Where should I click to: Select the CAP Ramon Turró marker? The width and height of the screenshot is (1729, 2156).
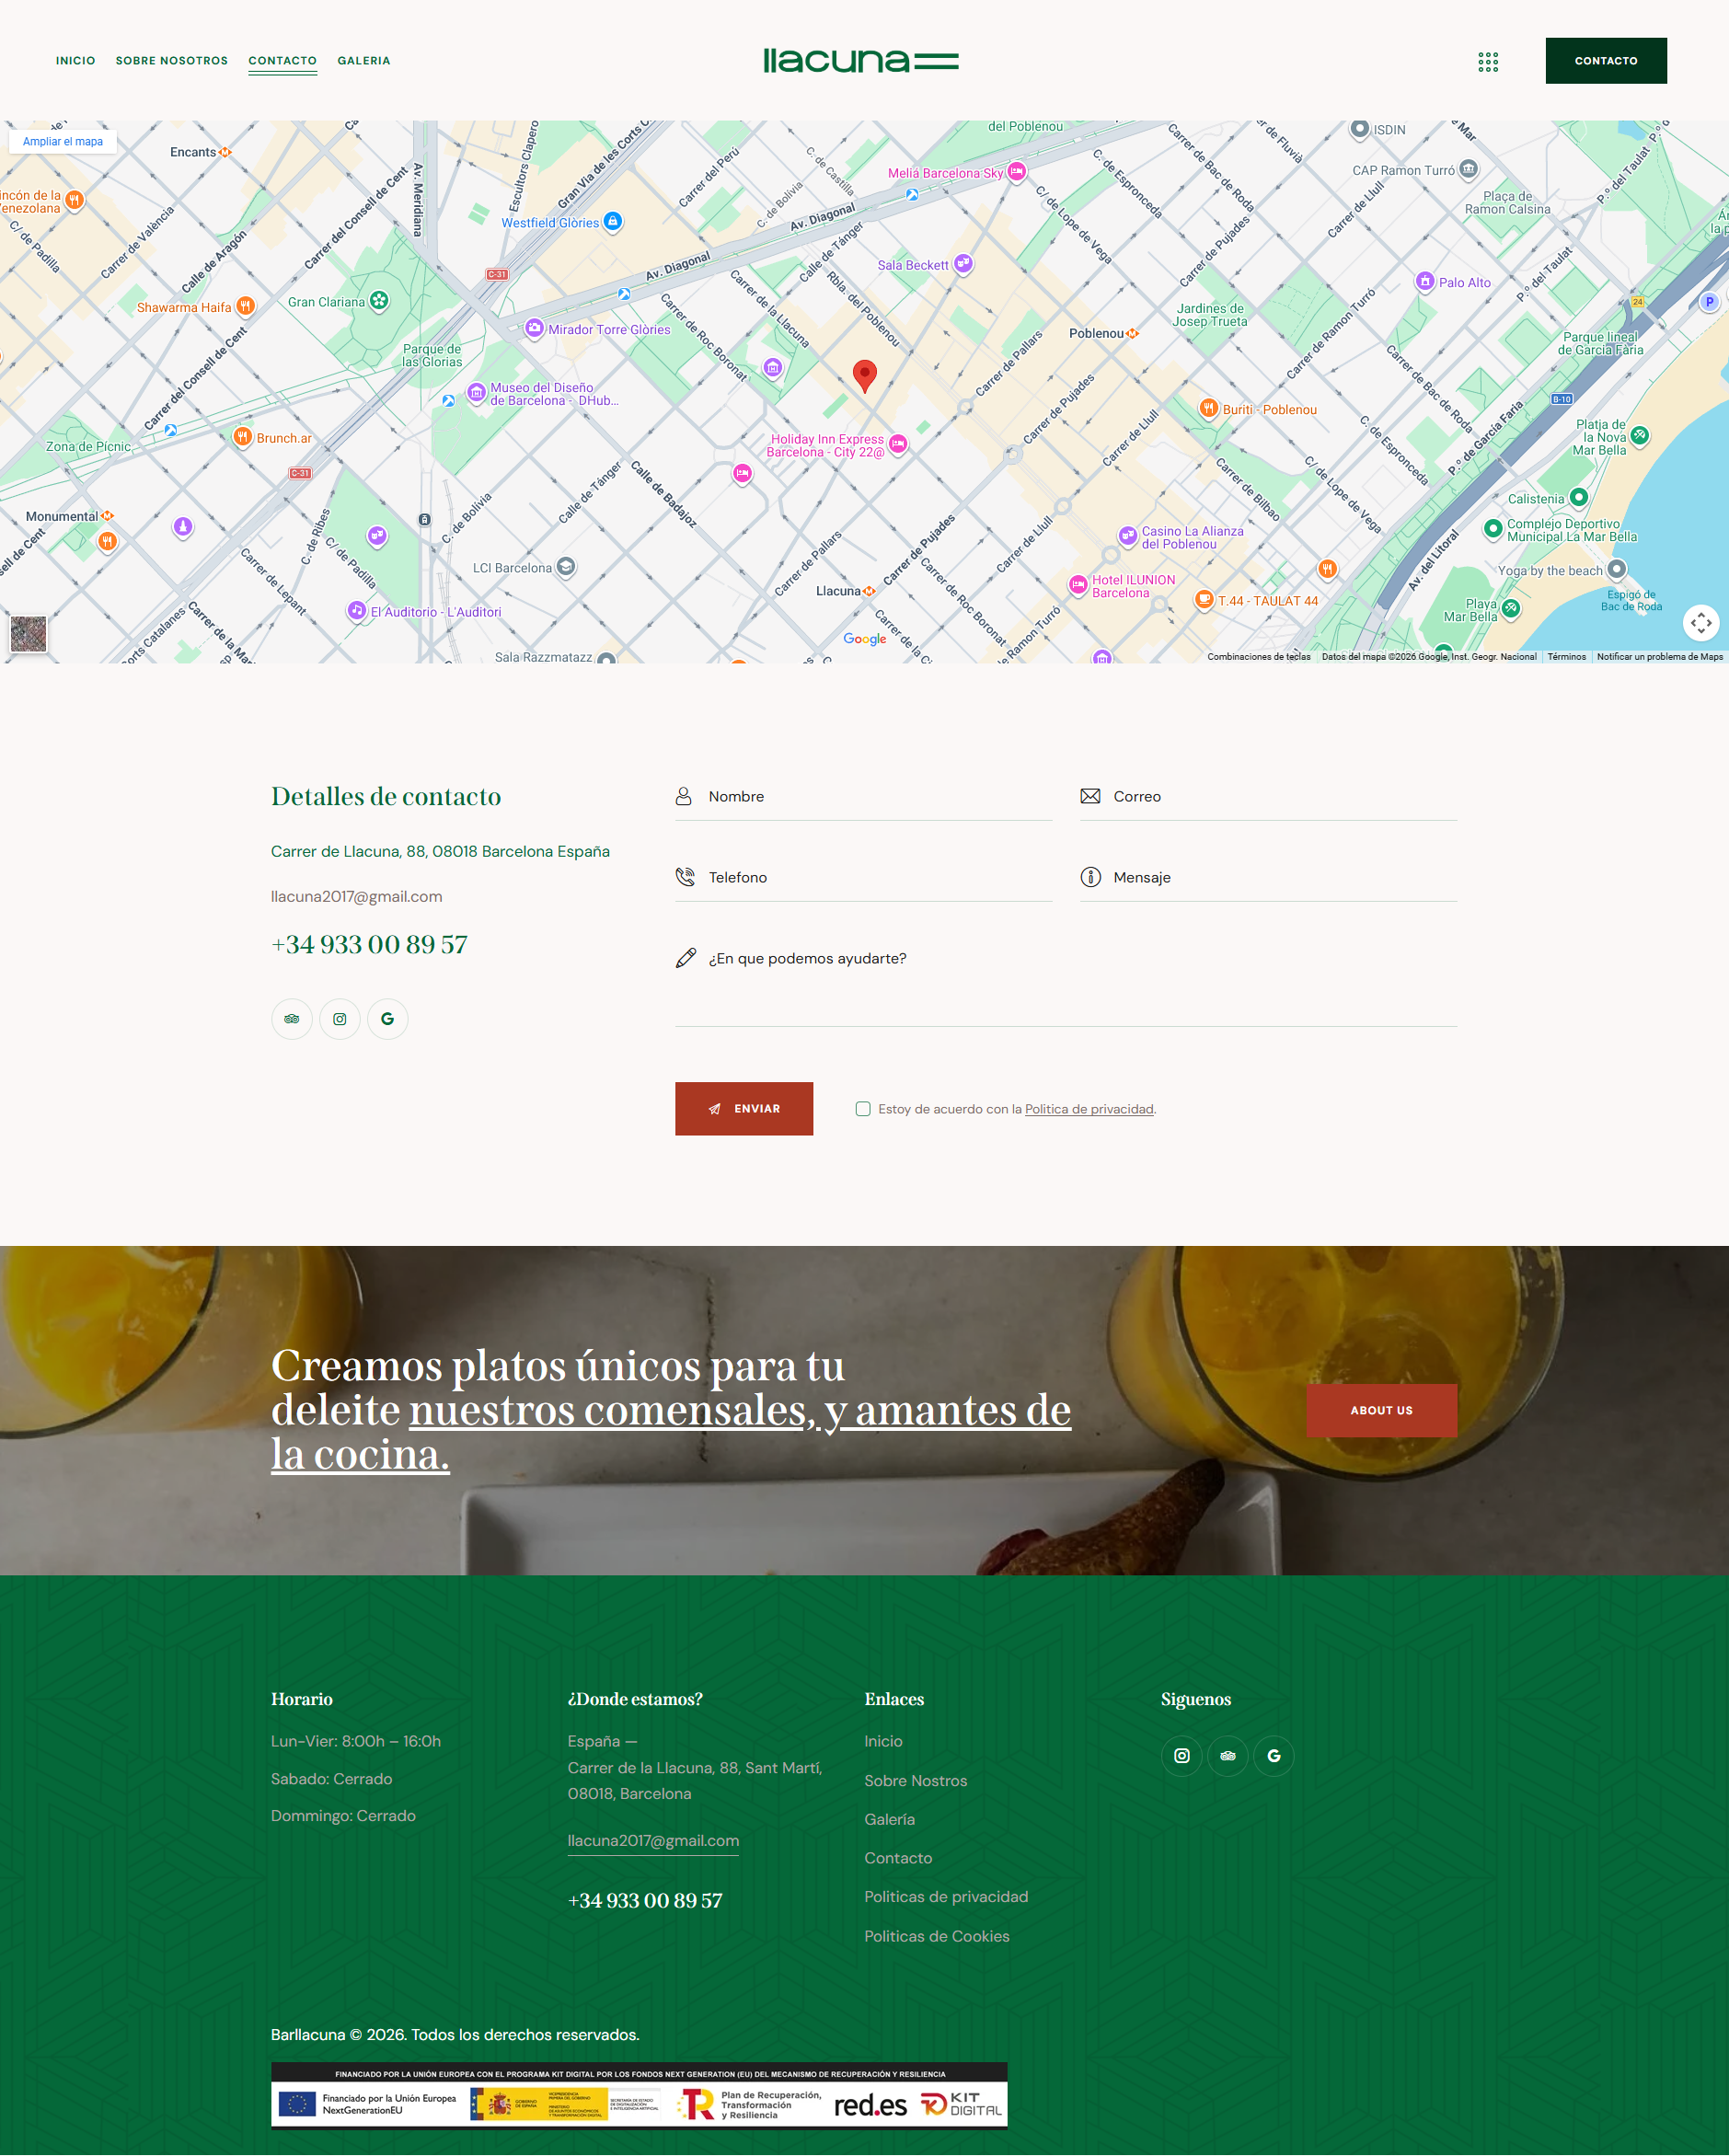(1468, 169)
